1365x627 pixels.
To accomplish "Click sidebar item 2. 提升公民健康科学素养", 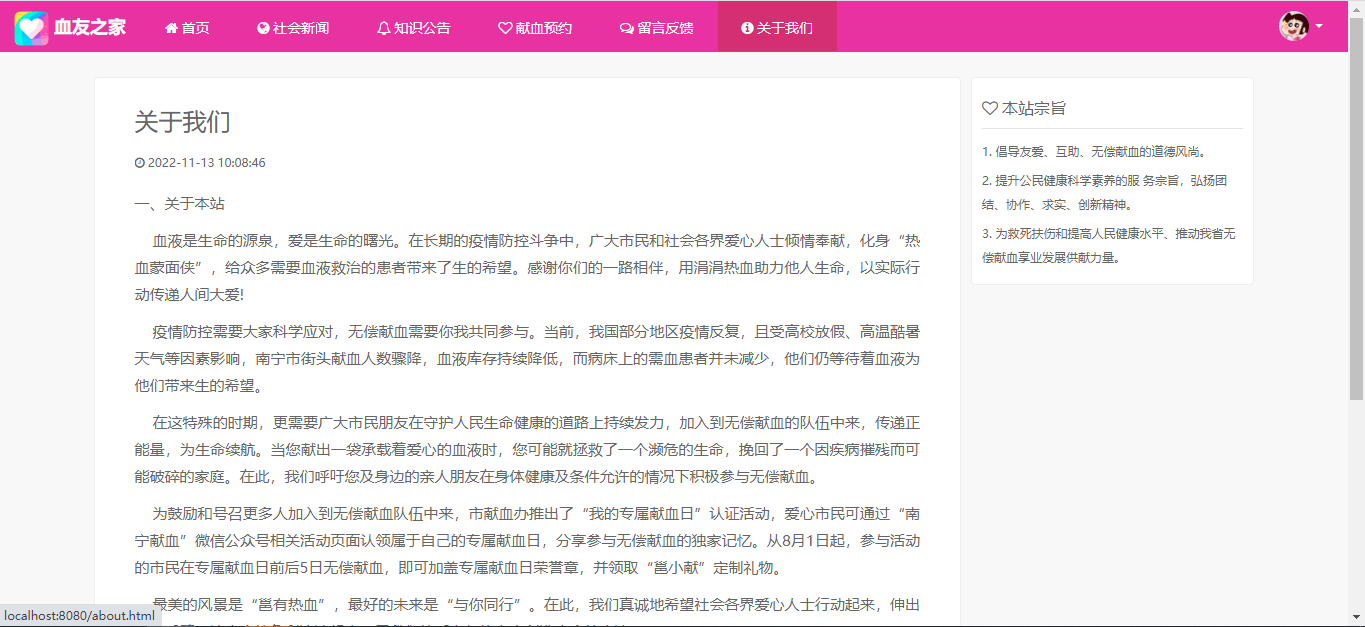I will tap(1107, 193).
